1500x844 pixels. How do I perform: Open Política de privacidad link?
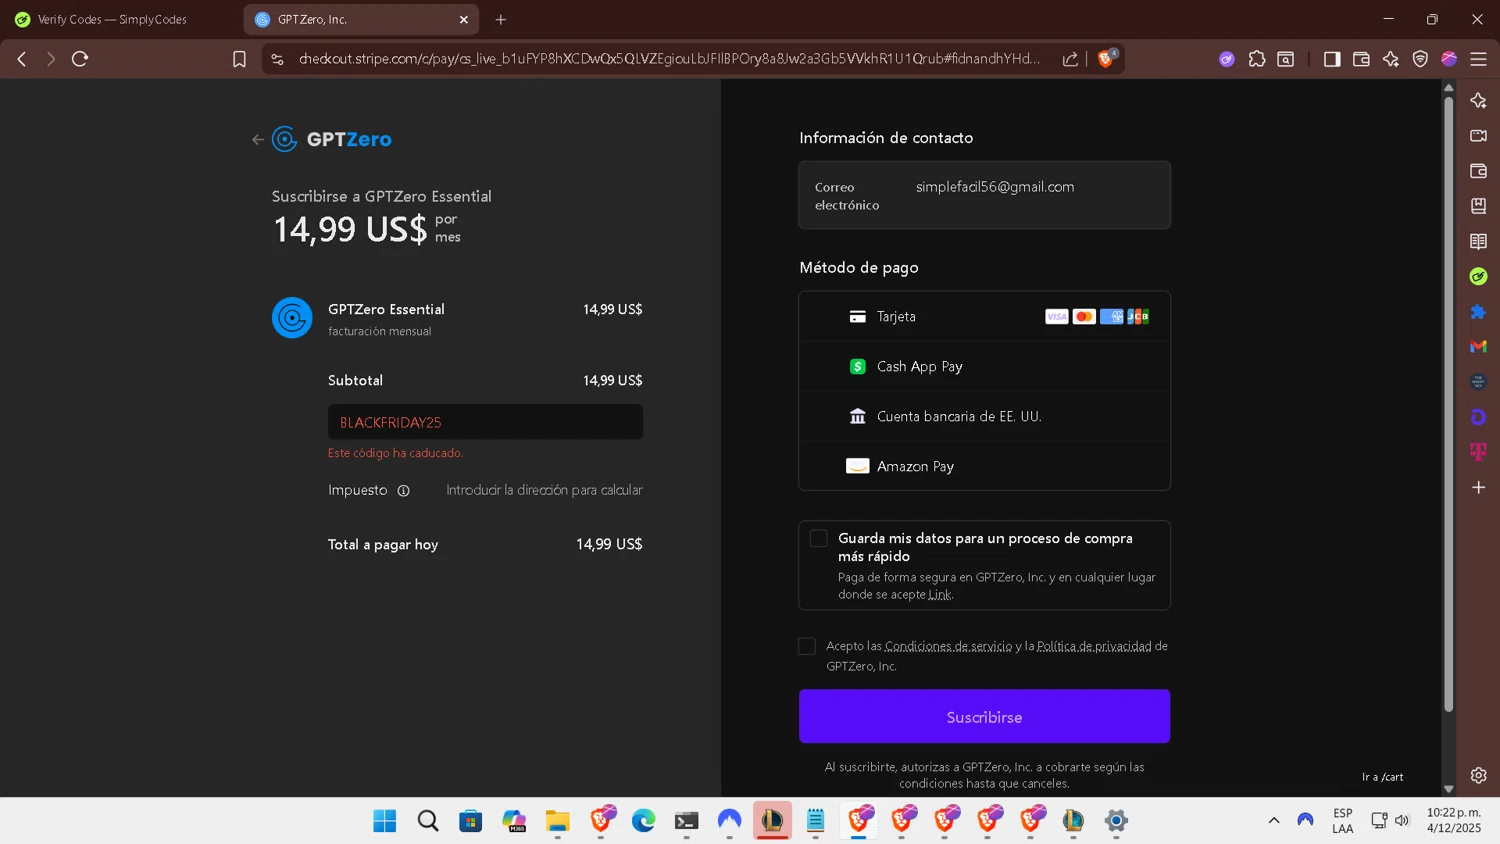point(1094,646)
